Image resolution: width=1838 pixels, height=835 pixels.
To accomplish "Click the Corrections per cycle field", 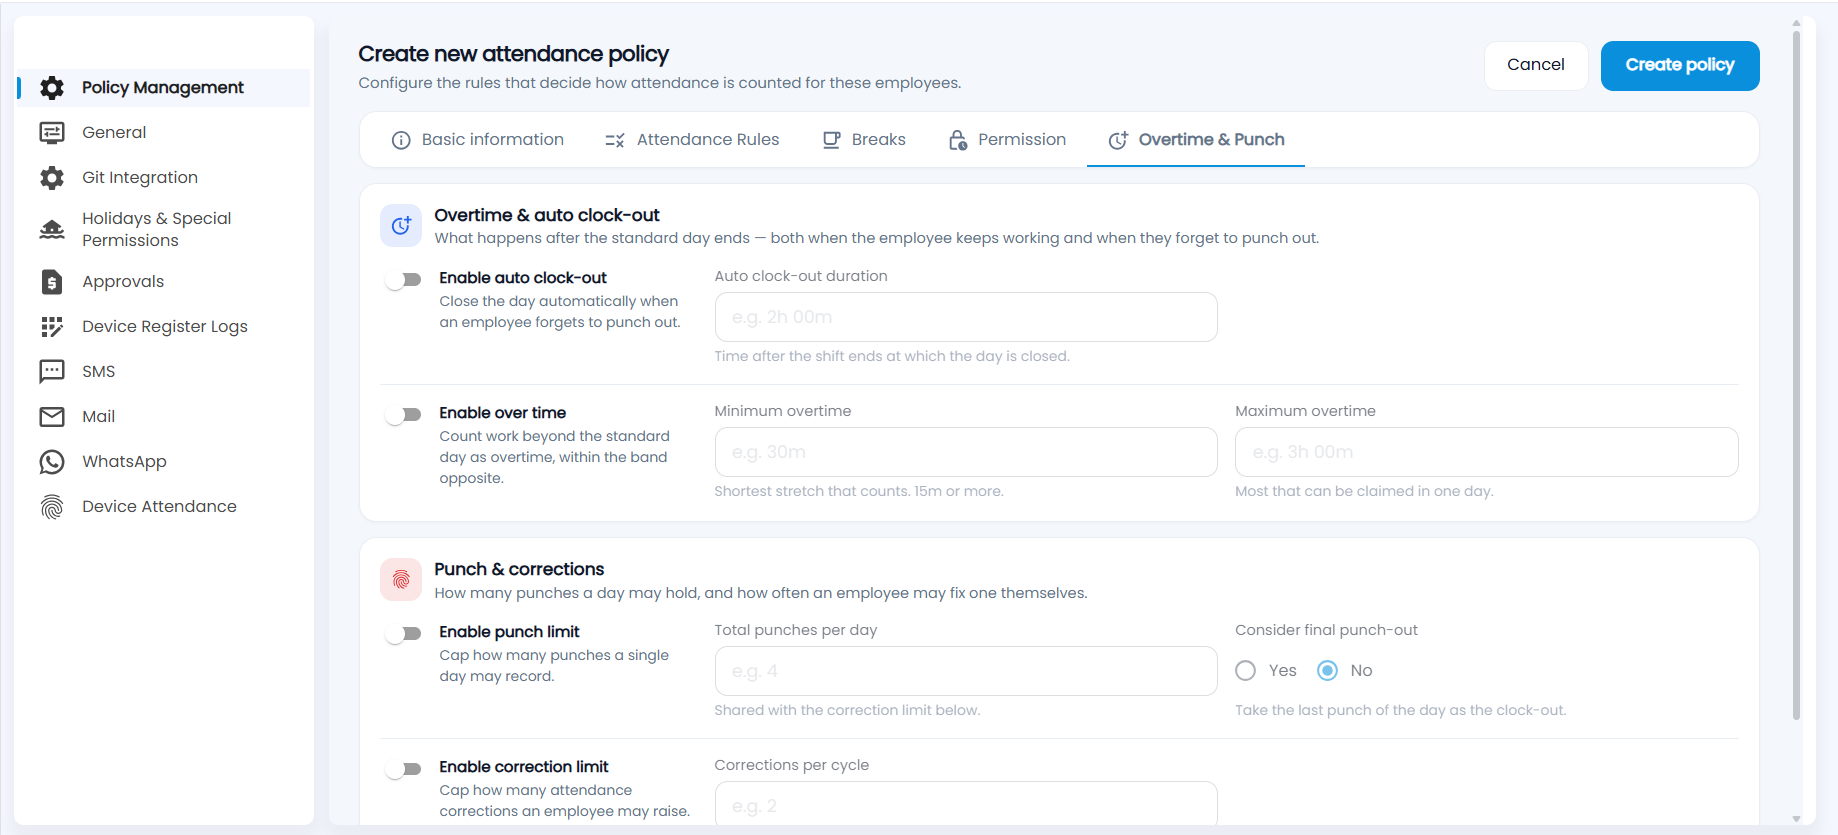I will click(x=966, y=804).
